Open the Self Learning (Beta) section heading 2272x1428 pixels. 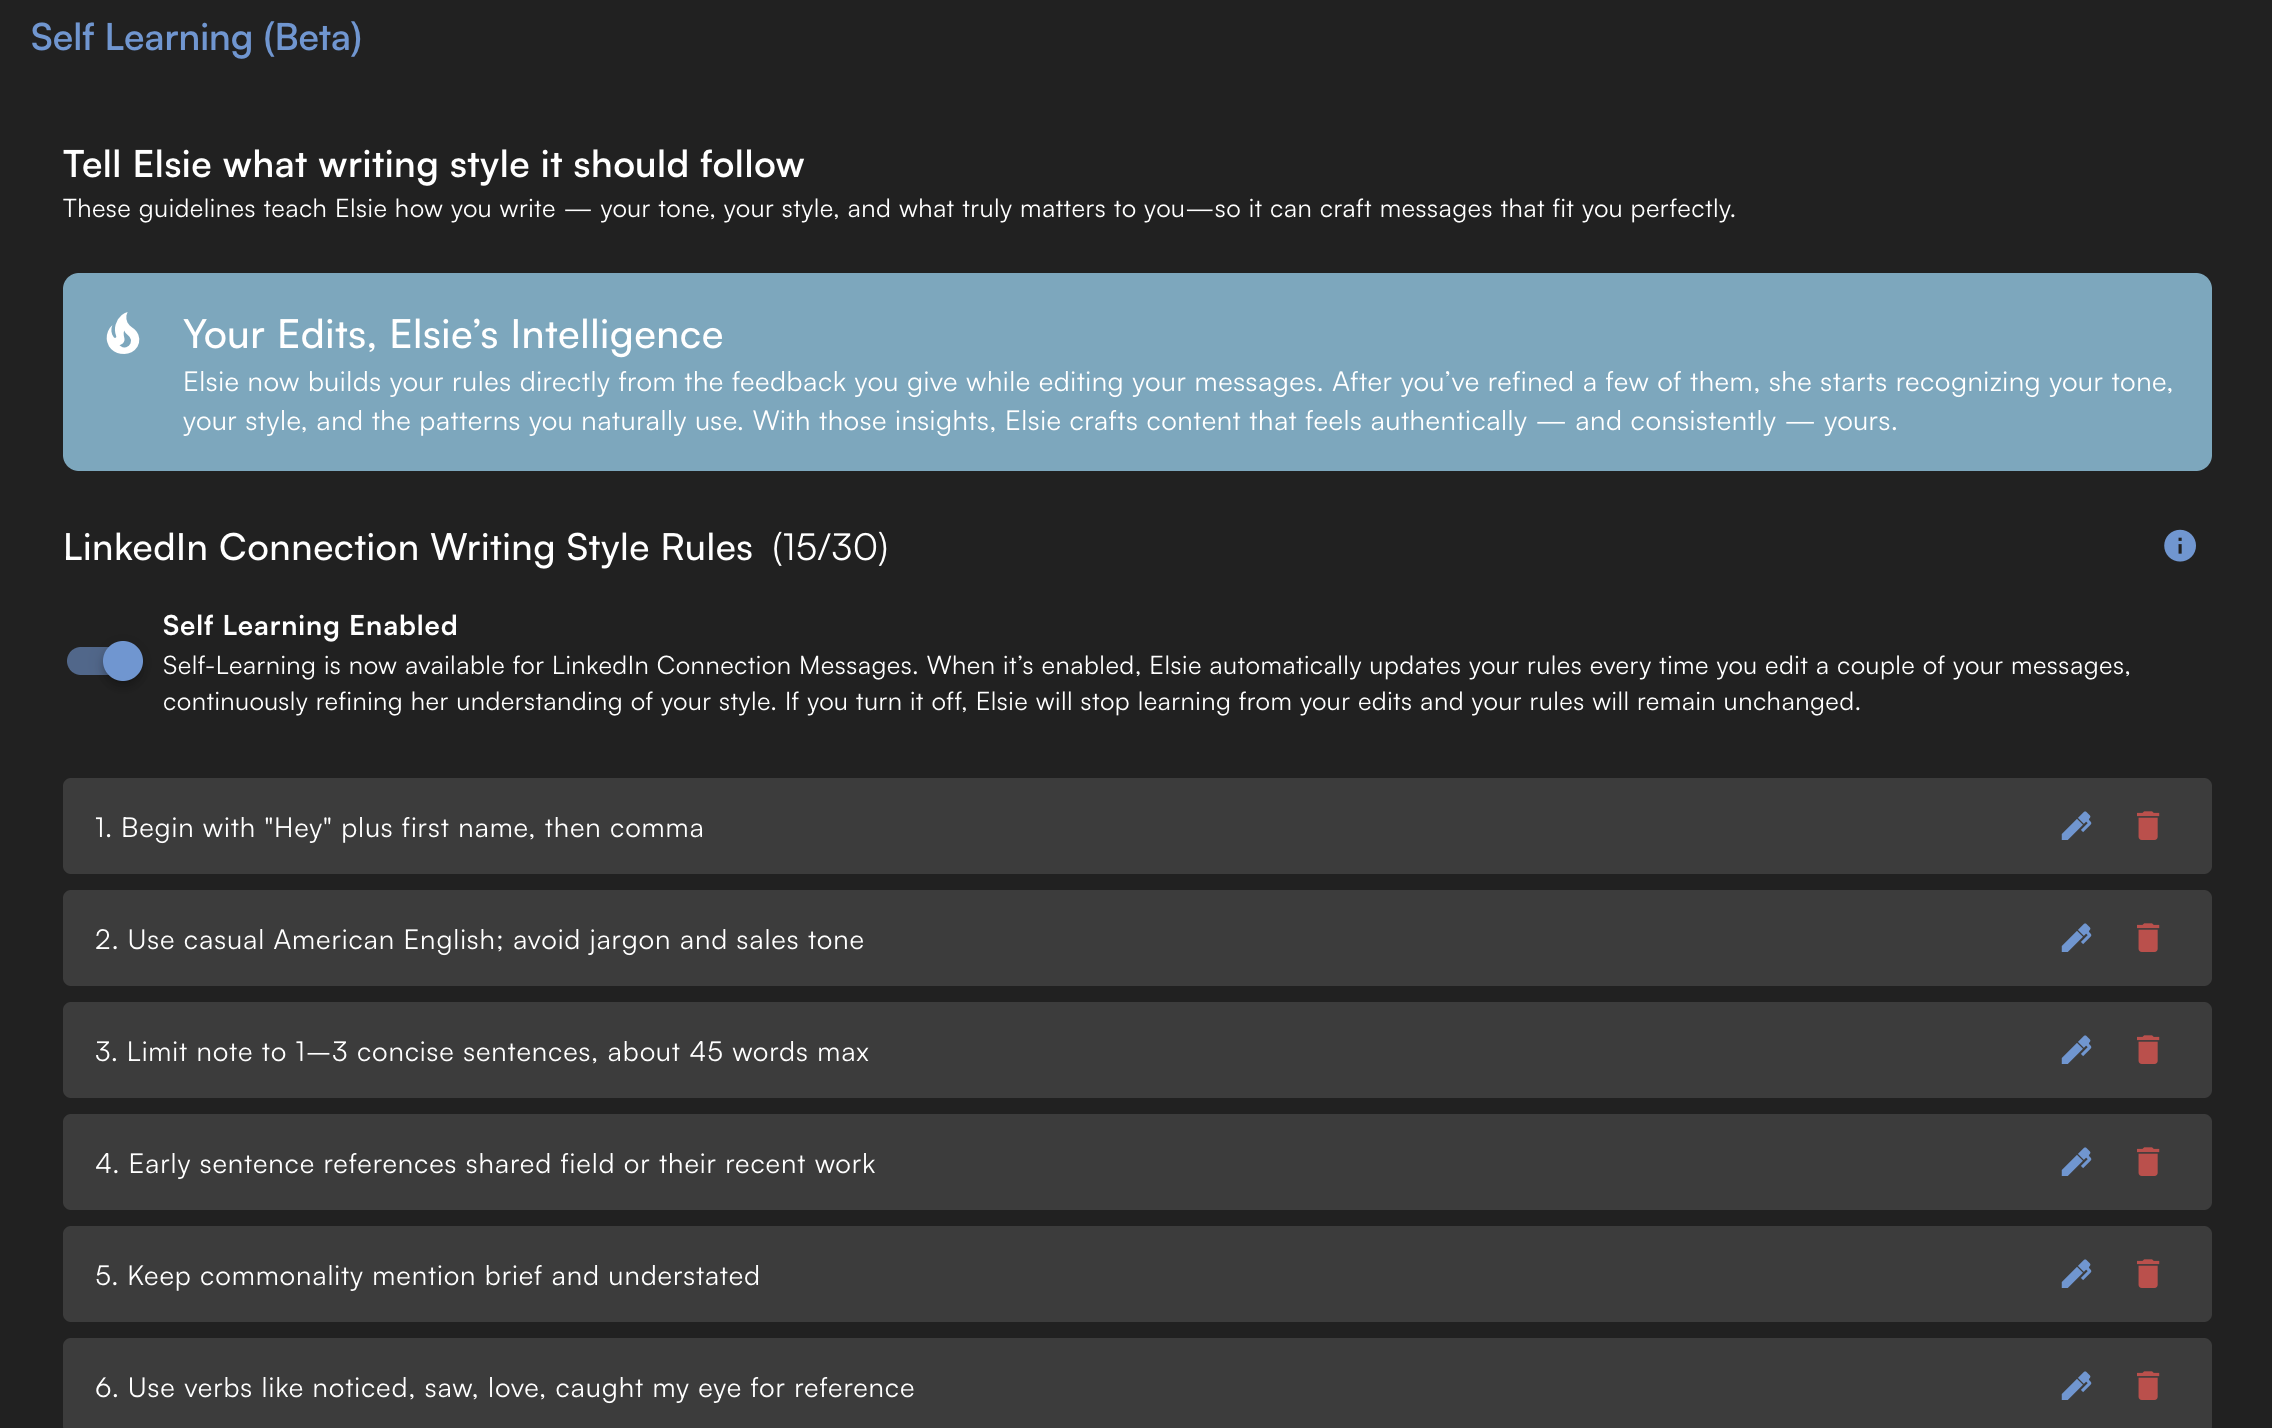196,38
